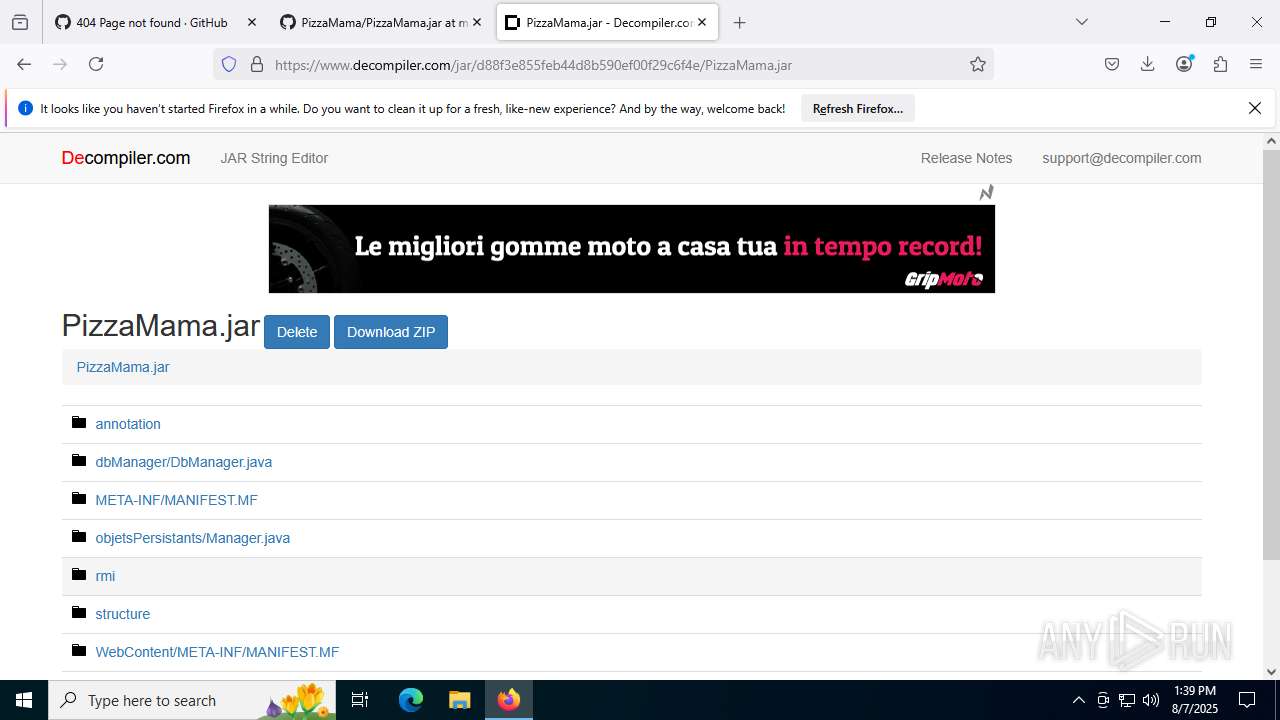Open the annotation folder link
The height and width of the screenshot is (720, 1280).
tap(128, 424)
